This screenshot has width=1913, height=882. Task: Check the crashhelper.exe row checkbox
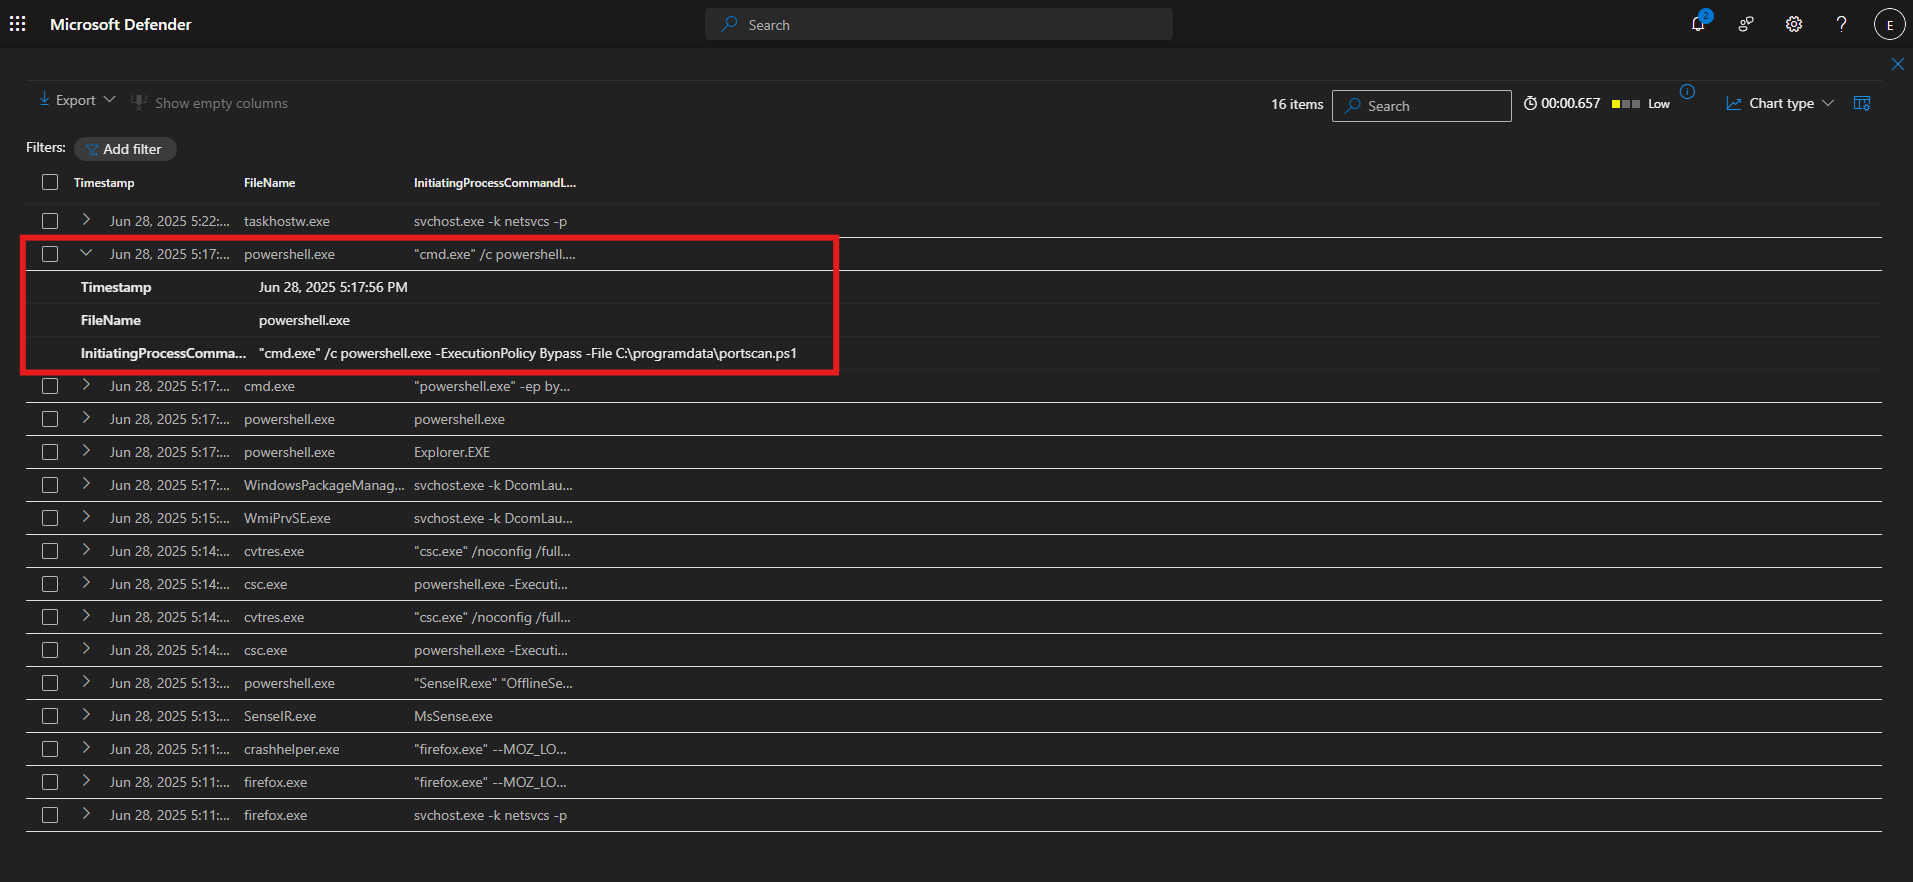(x=50, y=749)
